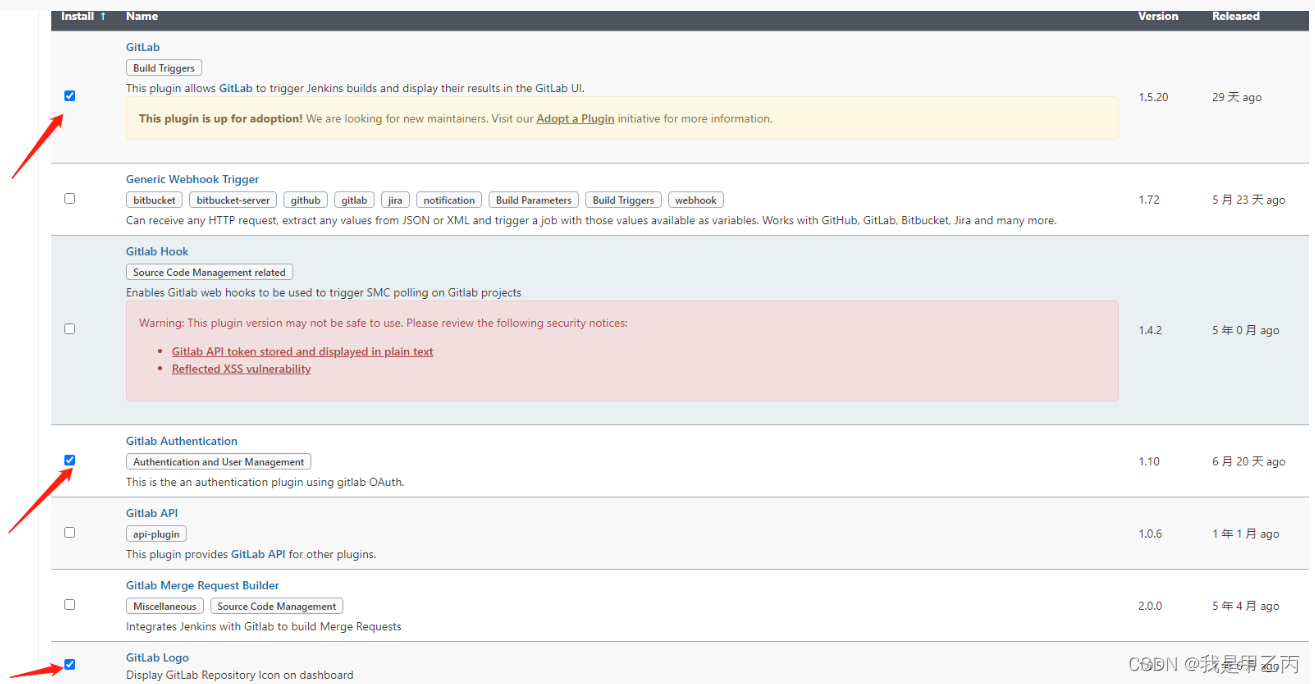Click the jira tag
The image size is (1315, 684).
[x=395, y=200]
